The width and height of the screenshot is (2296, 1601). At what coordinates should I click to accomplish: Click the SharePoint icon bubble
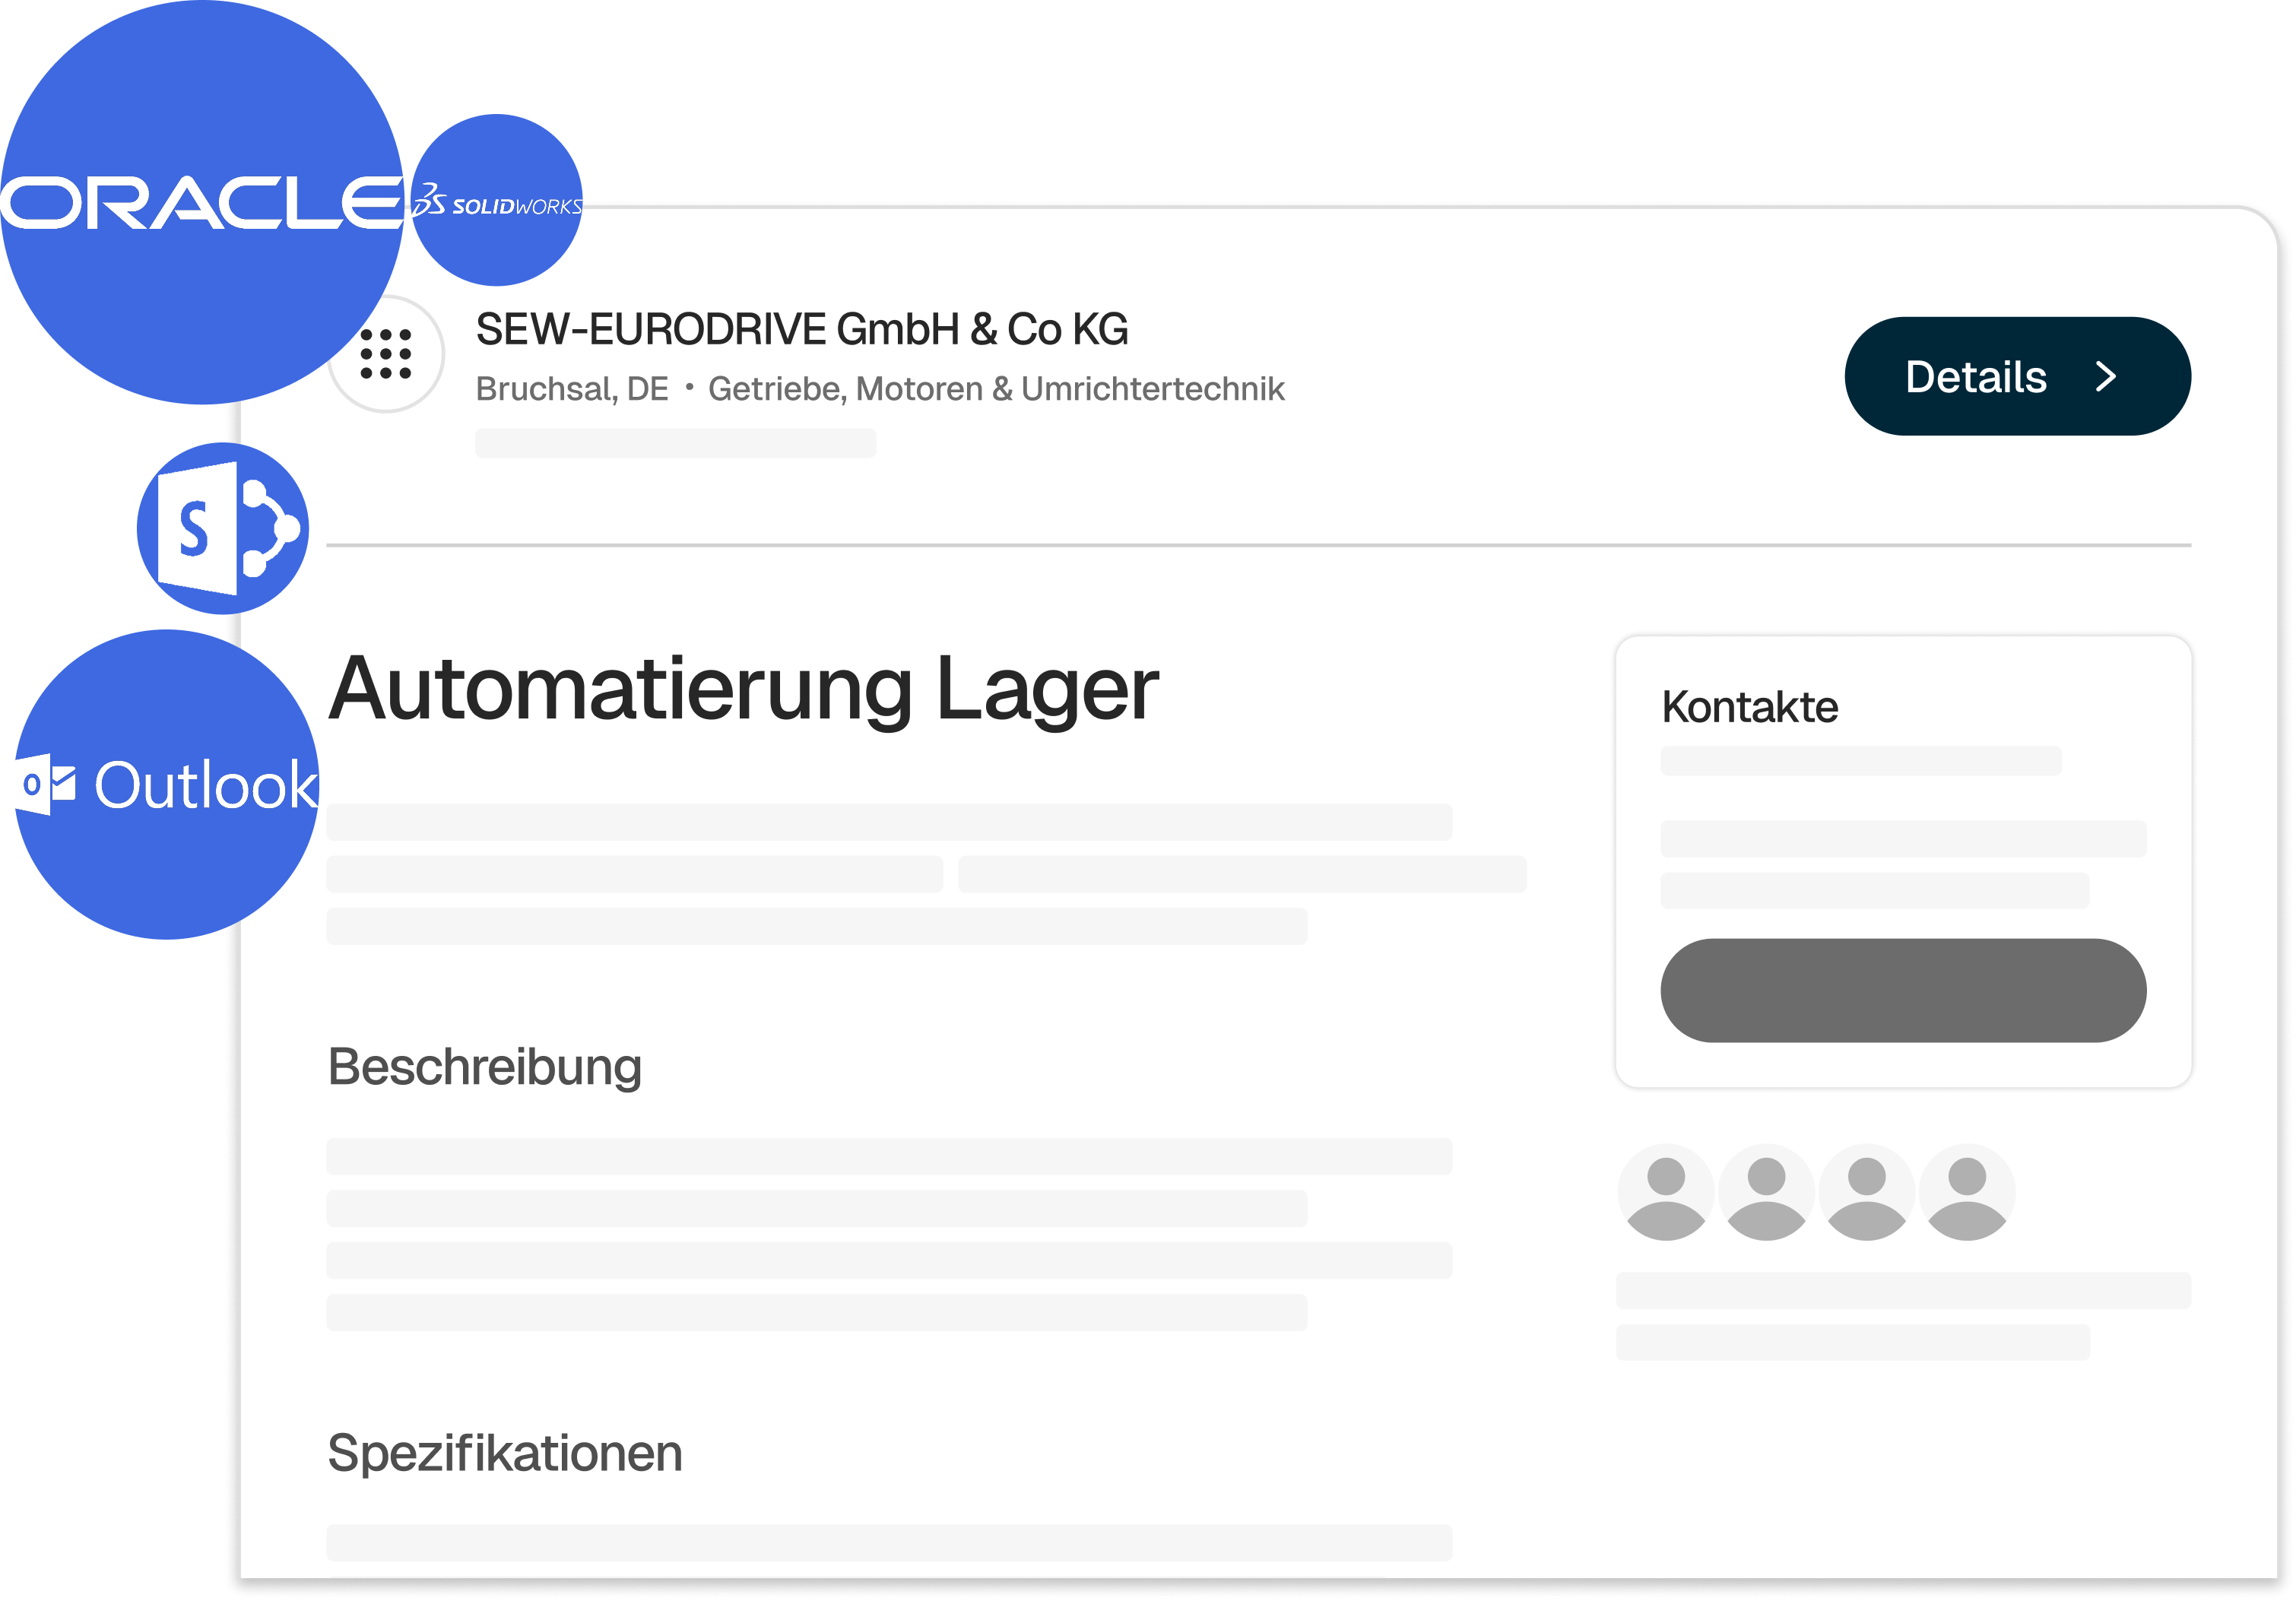pyautogui.click(x=222, y=528)
